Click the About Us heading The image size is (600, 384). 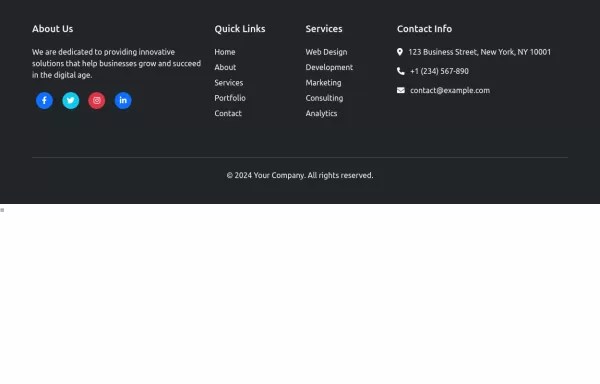click(x=52, y=29)
